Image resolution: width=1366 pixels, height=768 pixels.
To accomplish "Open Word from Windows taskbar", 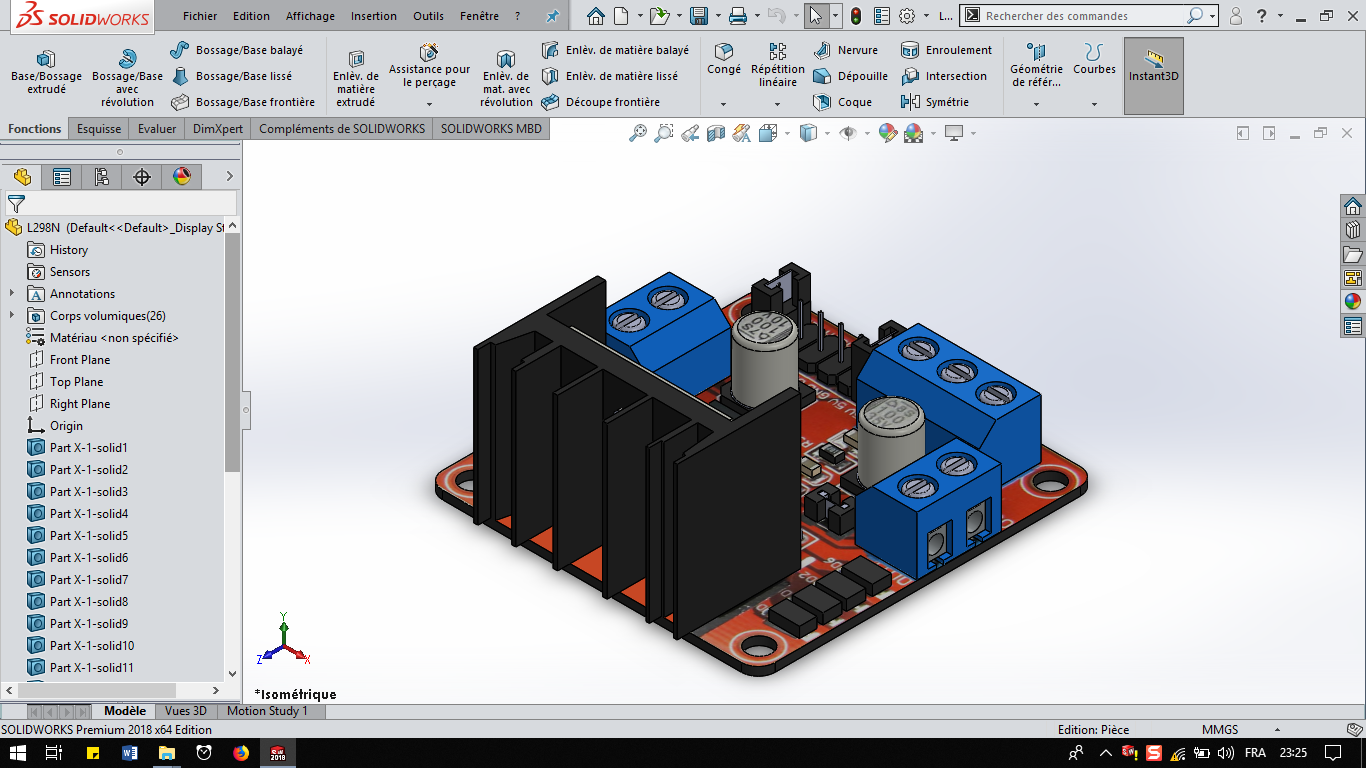I will click(x=130, y=753).
